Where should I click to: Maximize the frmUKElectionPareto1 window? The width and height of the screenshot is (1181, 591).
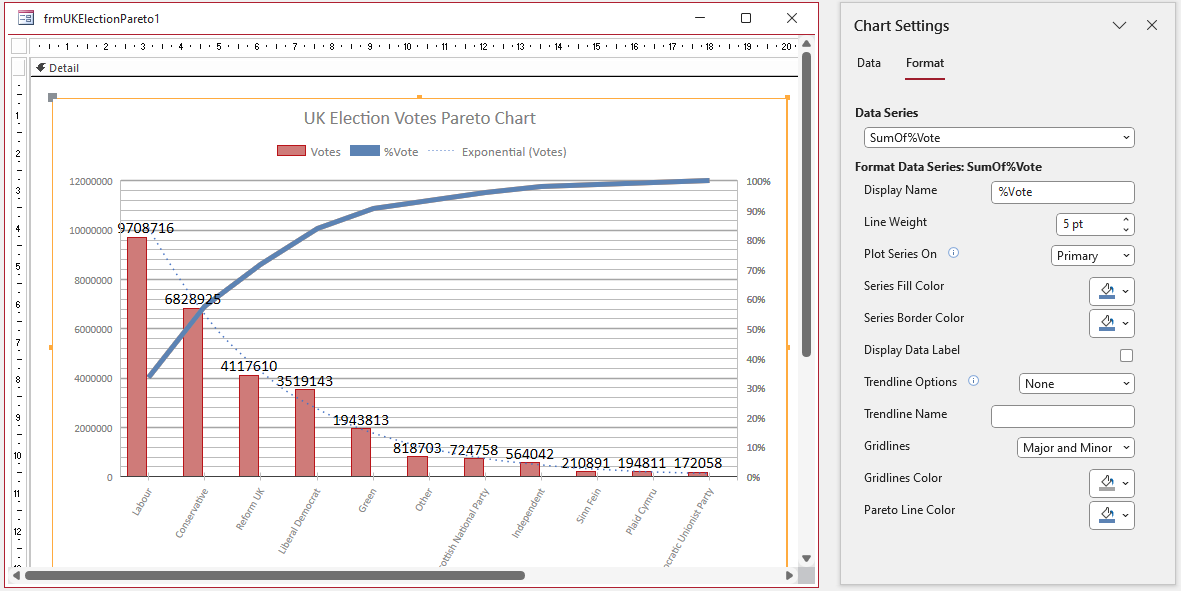pyautogui.click(x=746, y=18)
